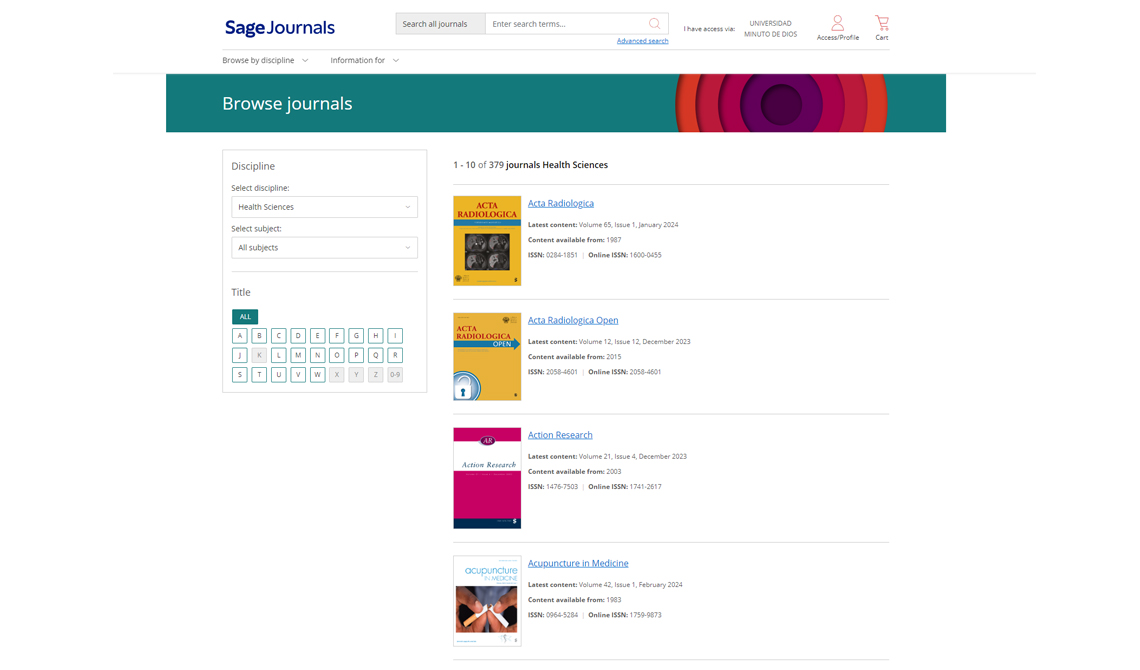Filter titles by letter B

click(x=259, y=336)
